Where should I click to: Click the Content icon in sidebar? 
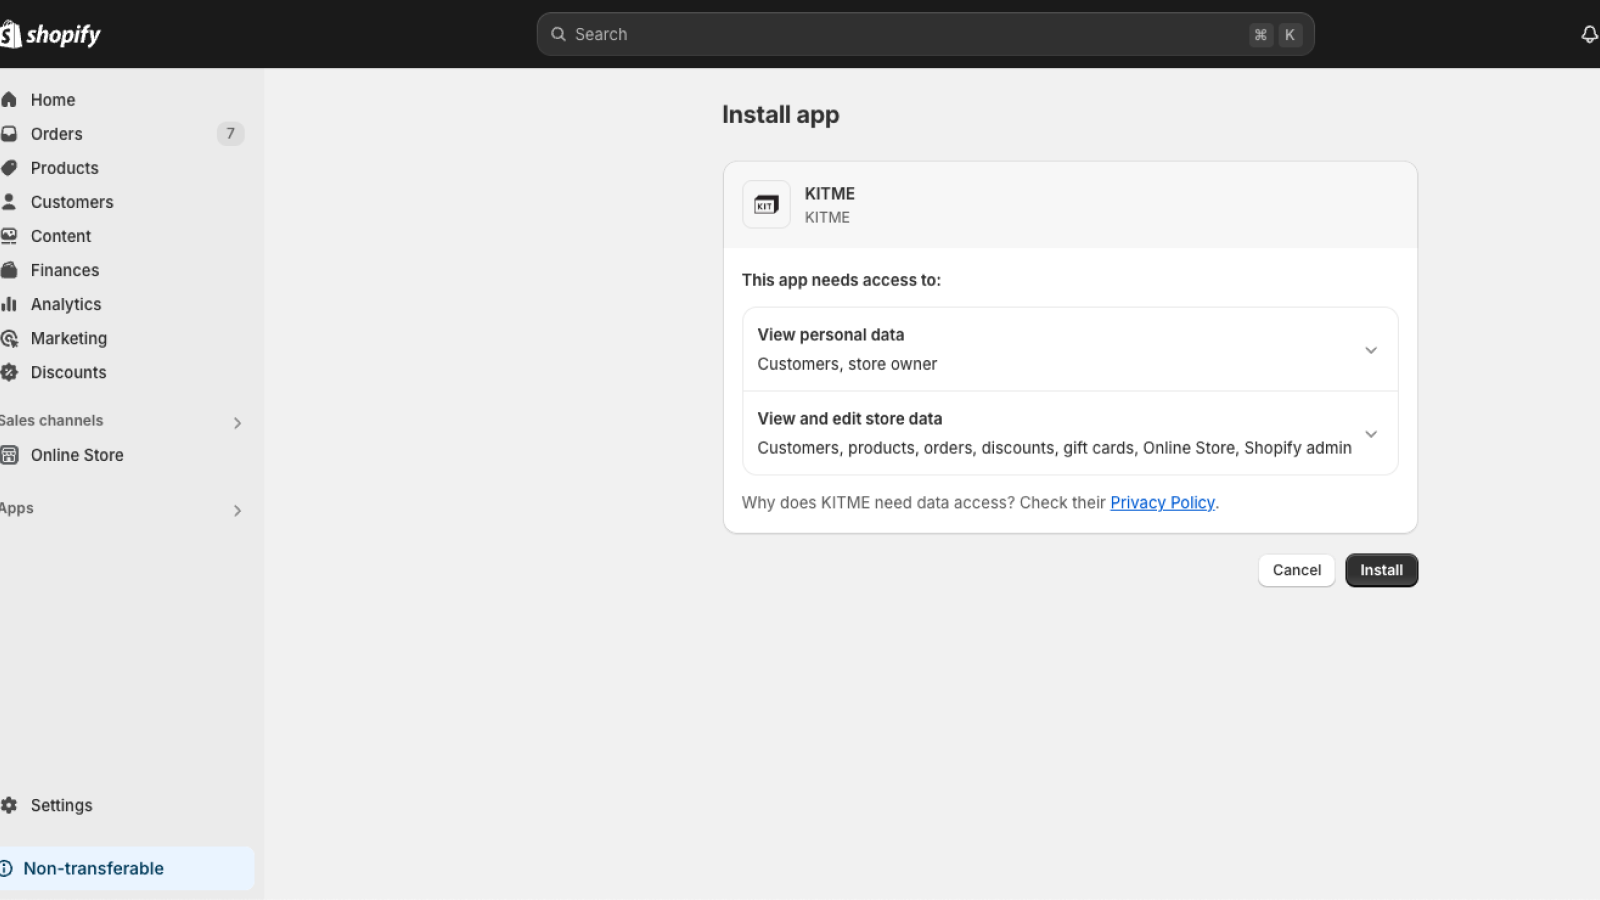click(x=9, y=236)
